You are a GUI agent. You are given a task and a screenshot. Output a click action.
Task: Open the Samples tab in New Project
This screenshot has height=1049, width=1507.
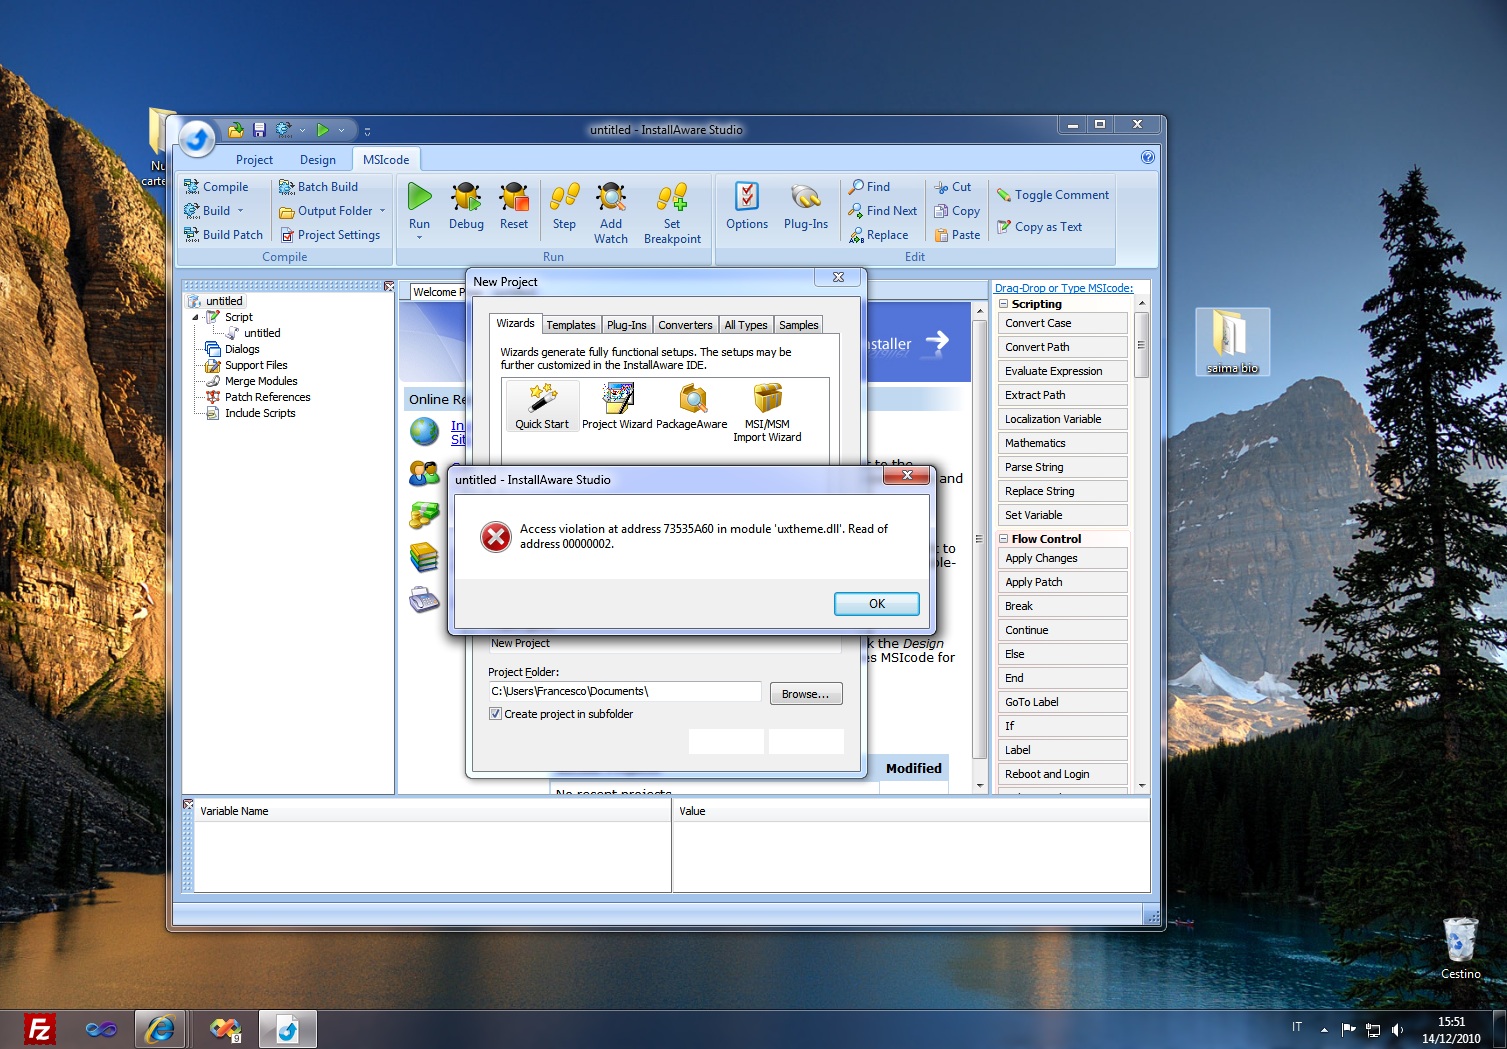click(x=799, y=325)
